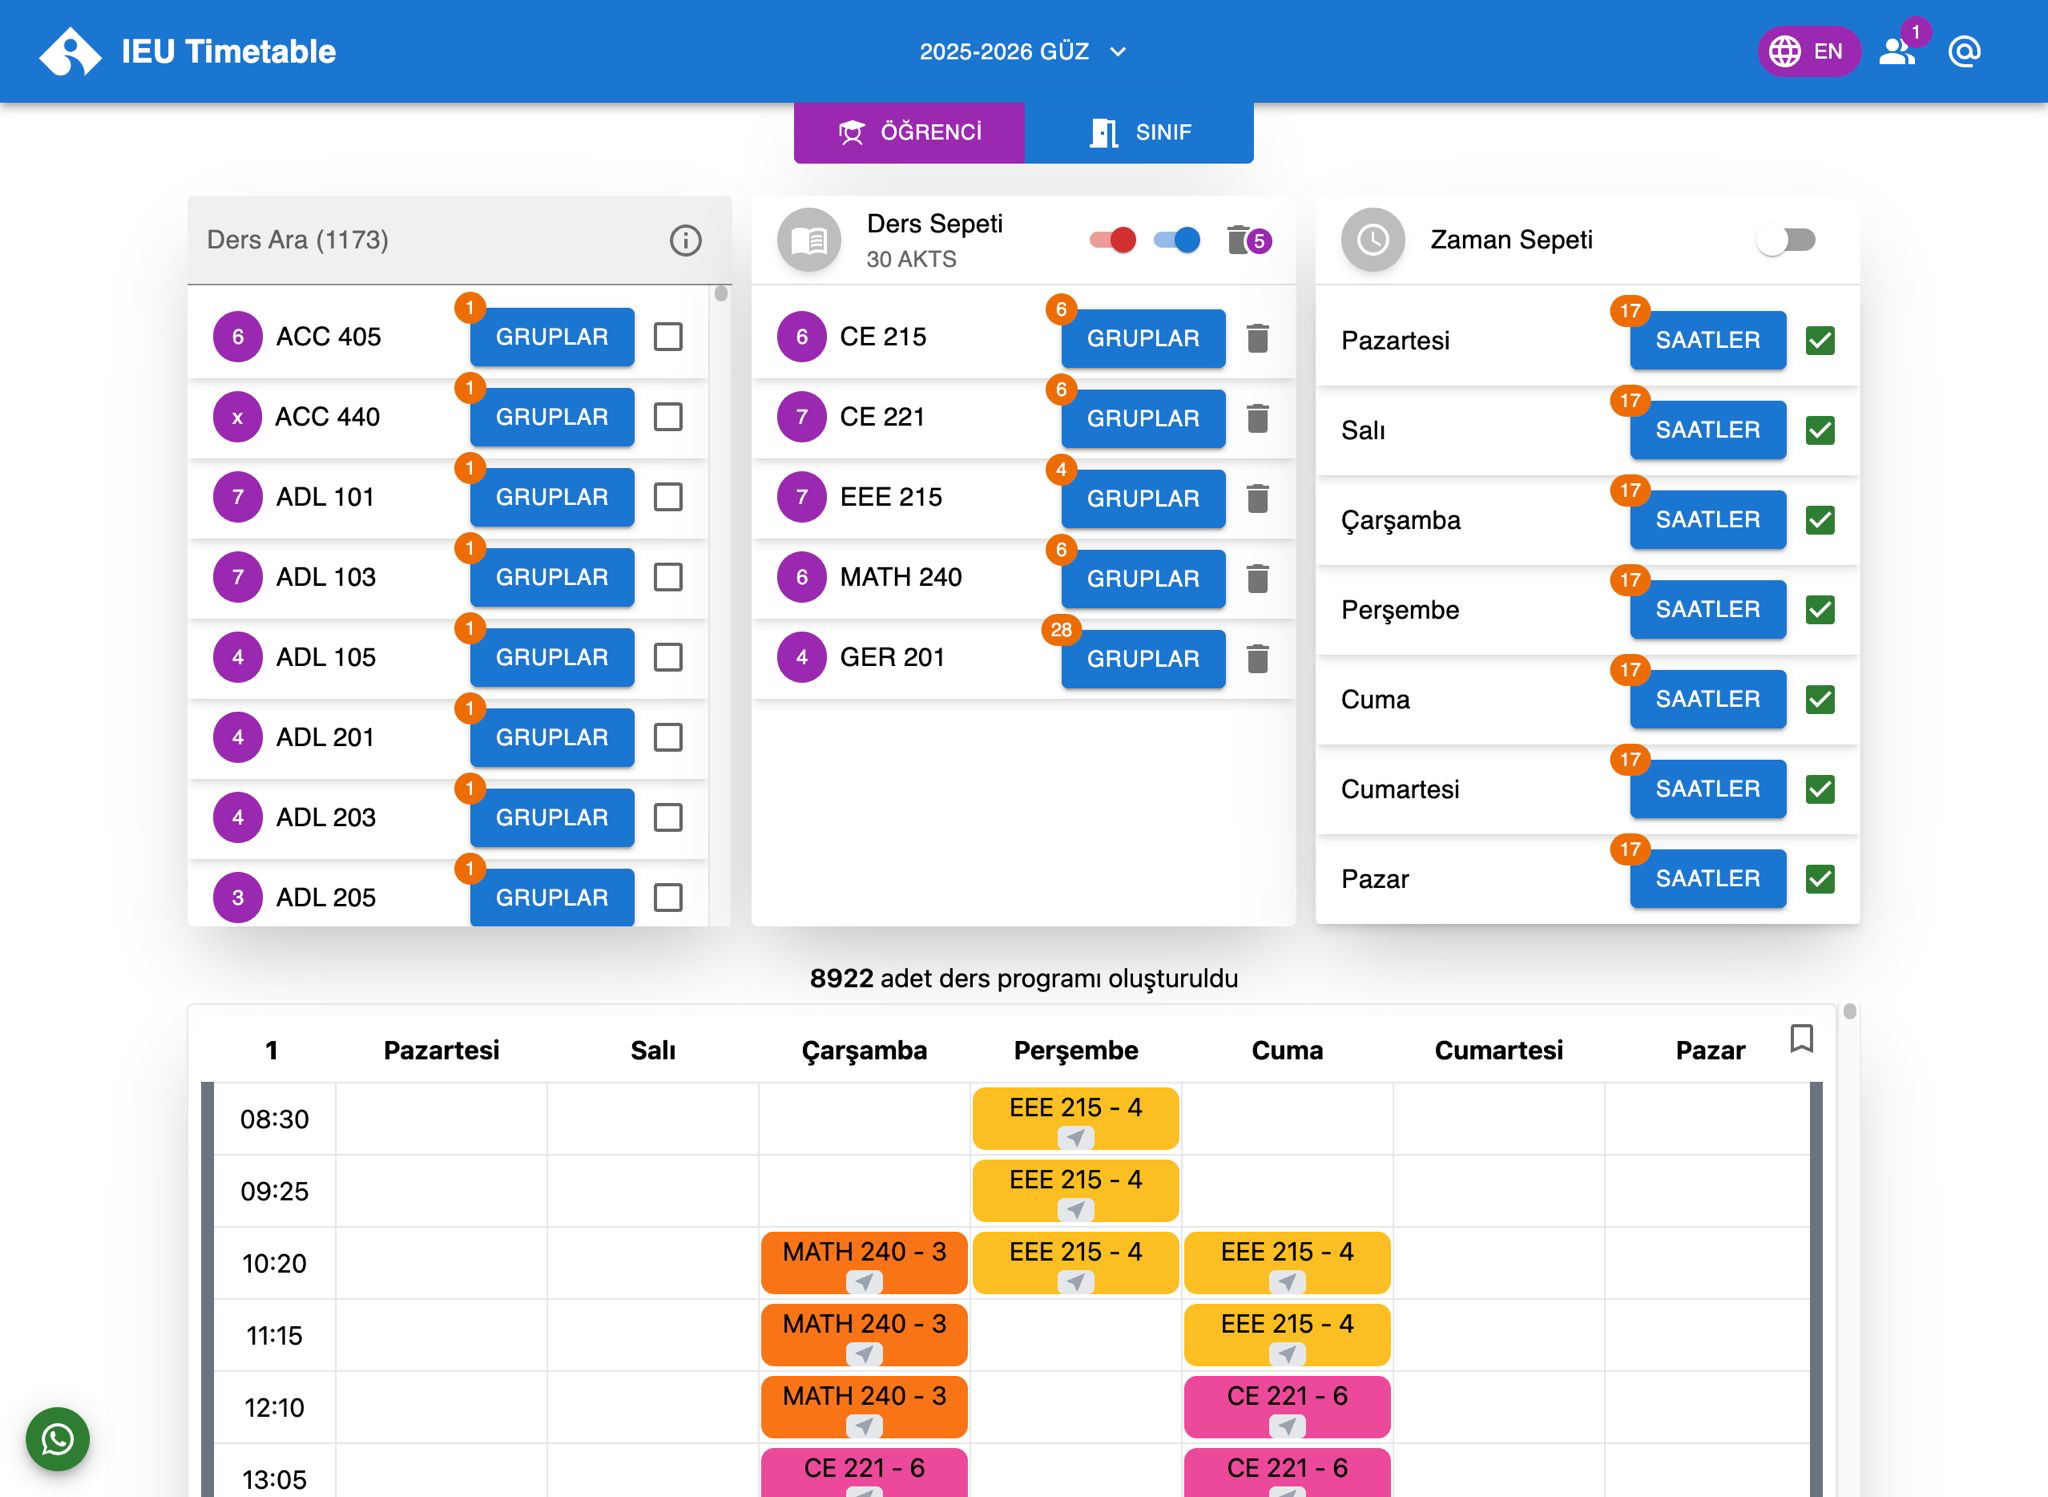Click the location arrow under MATH 240 - 3
The image size is (2048, 1497).
click(864, 1281)
